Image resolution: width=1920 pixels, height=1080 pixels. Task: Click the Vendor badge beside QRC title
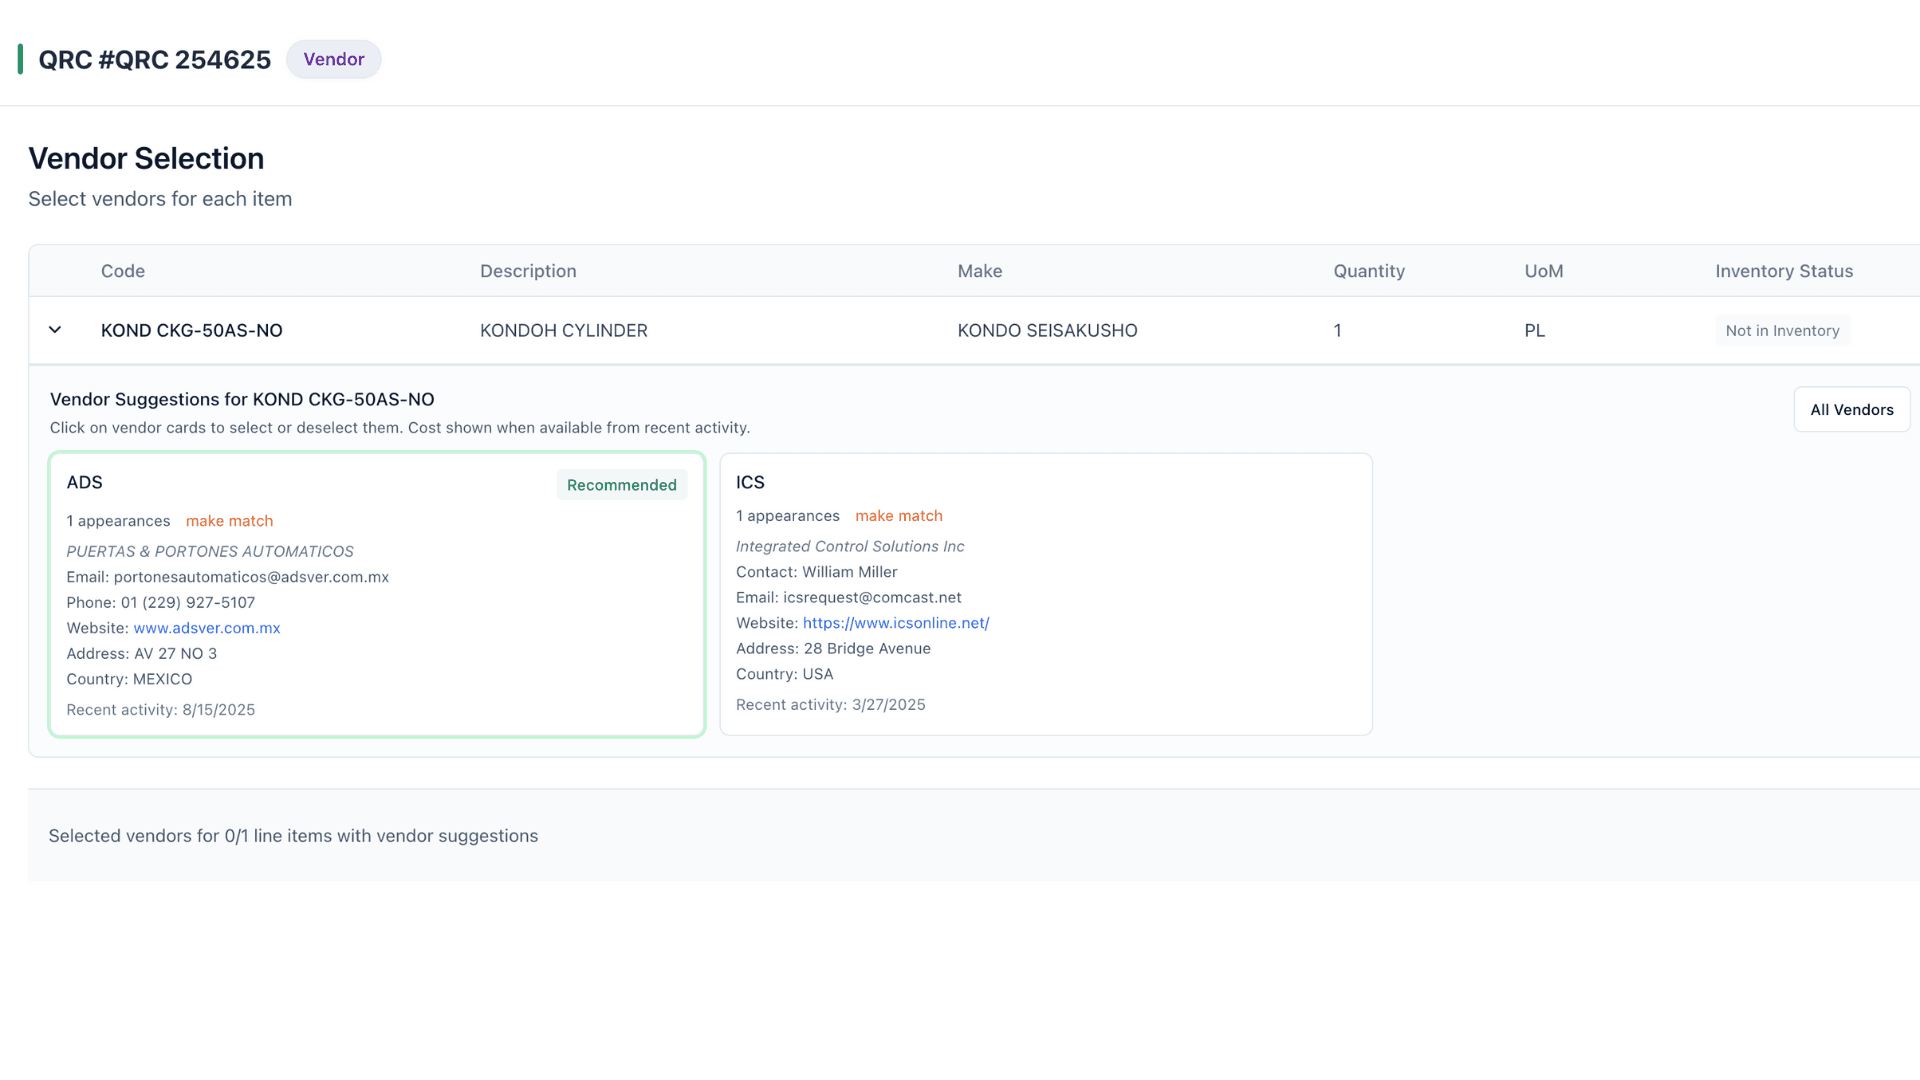pos(333,59)
